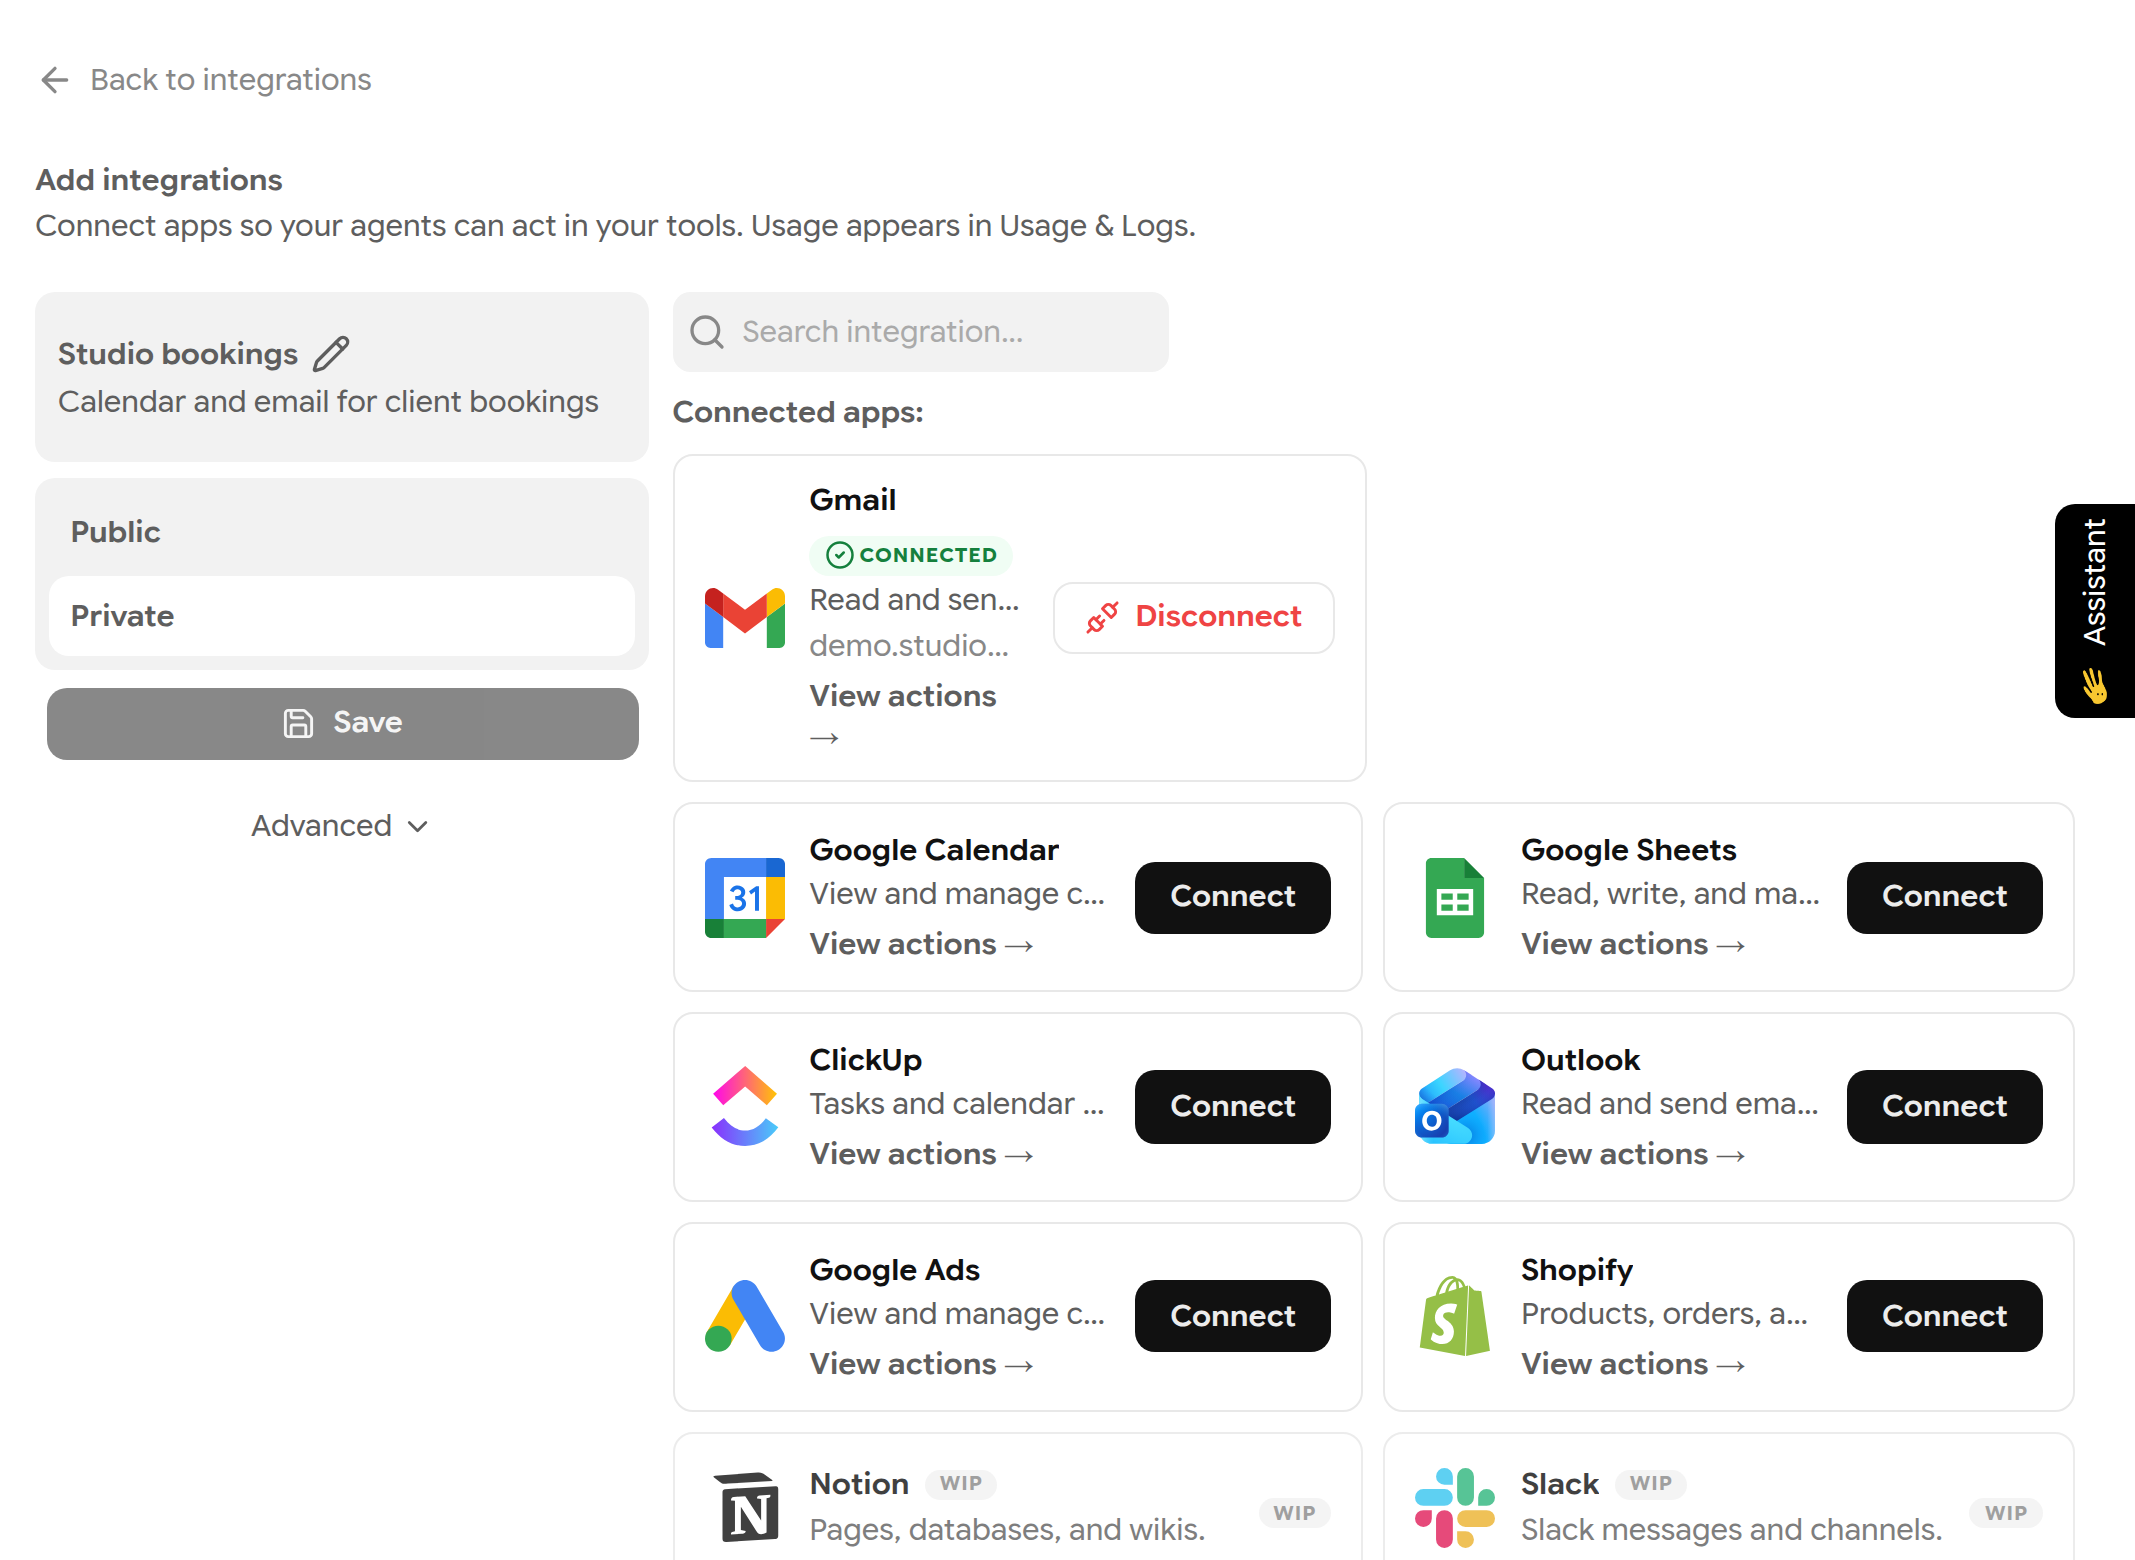
Task: View actions for ClickUp
Action: pyautogui.click(x=921, y=1155)
